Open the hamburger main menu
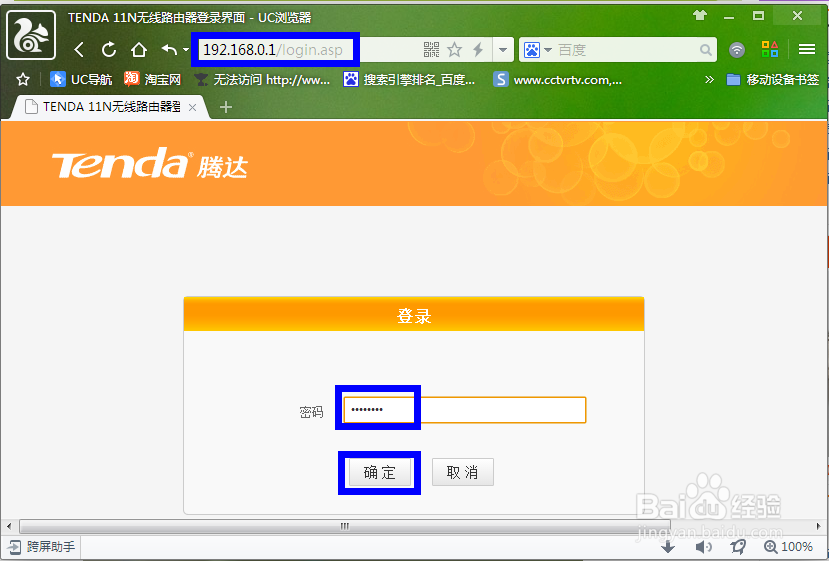The image size is (829, 561). click(x=807, y=49)
